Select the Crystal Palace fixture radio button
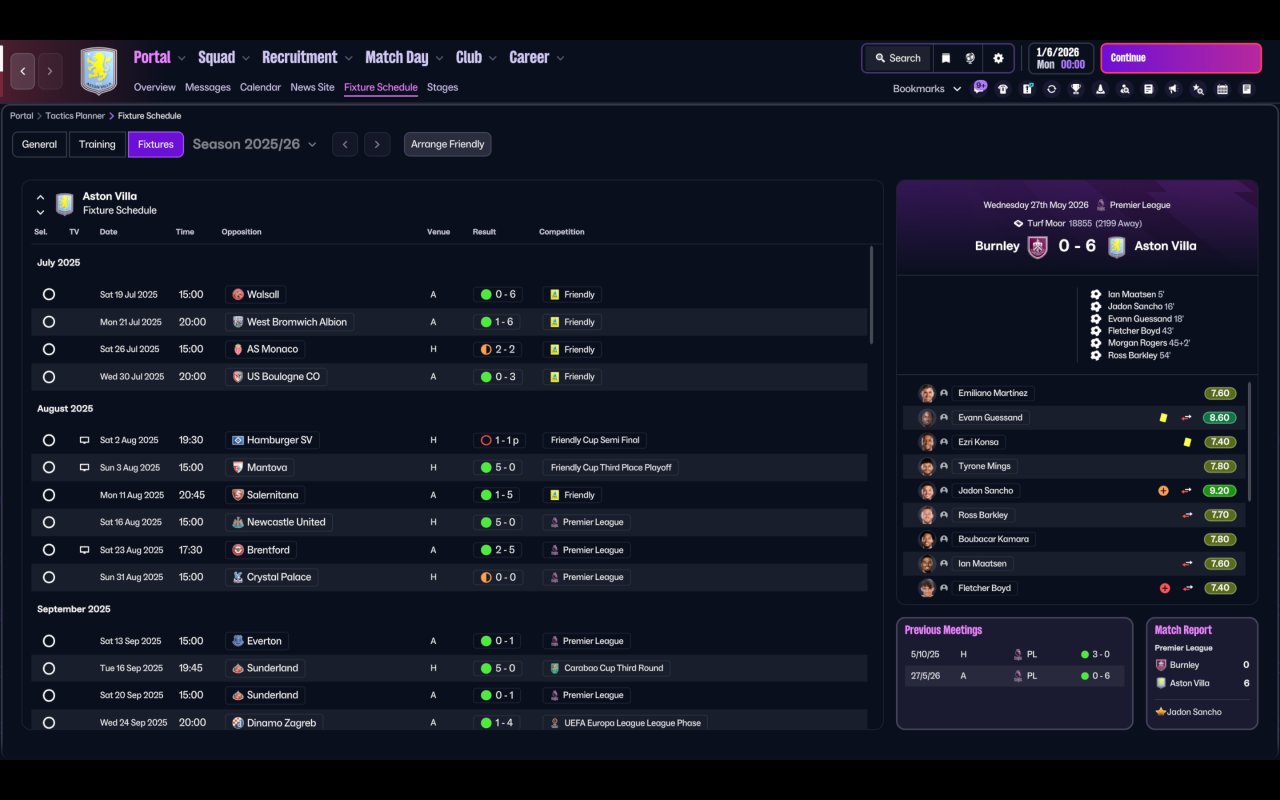Viewport: 1280px width, 800px height. 49,577
